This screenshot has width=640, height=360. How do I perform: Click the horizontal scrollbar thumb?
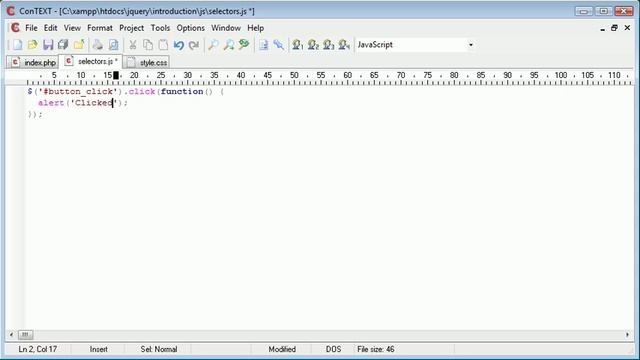pos(25,335)
